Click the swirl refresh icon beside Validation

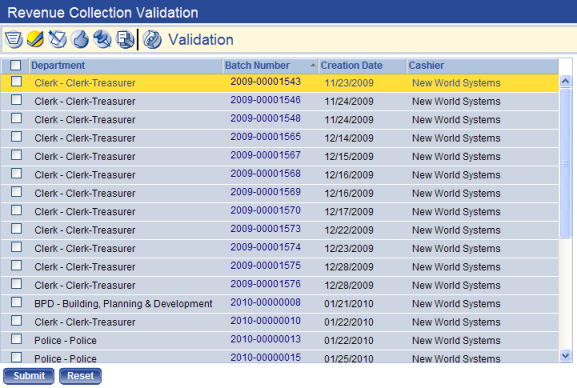[x=152, y=39]
